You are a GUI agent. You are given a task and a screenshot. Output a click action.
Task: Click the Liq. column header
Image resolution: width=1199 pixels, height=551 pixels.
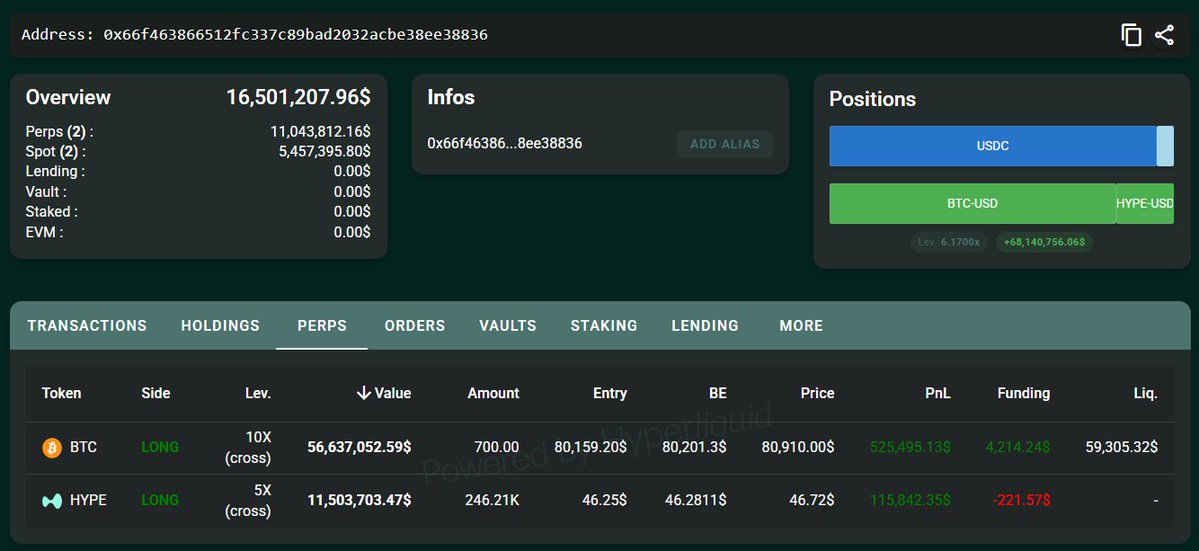tap(1145, 393)
